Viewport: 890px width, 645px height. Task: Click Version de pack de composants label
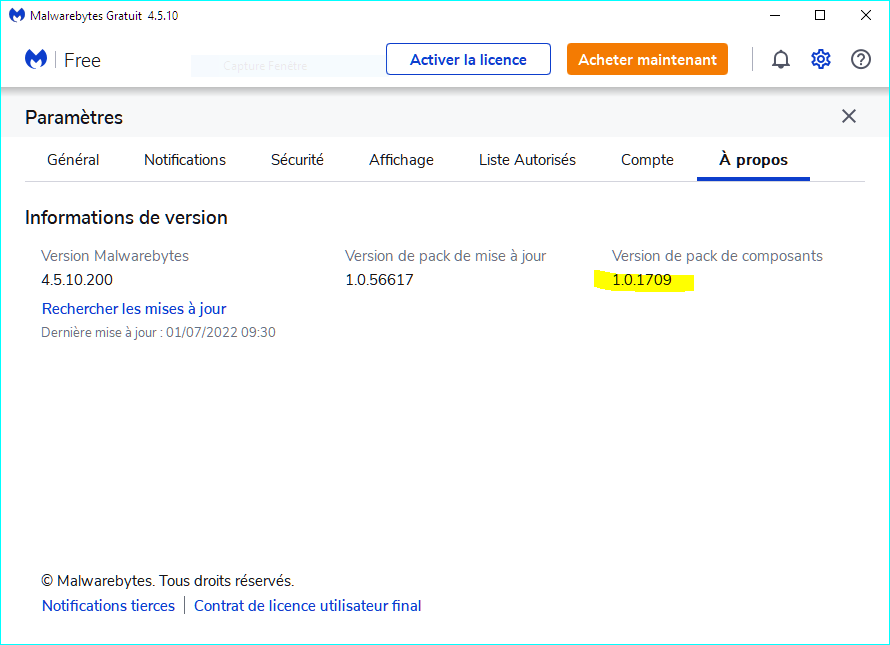pyautogui.click(x=717, y=256)
